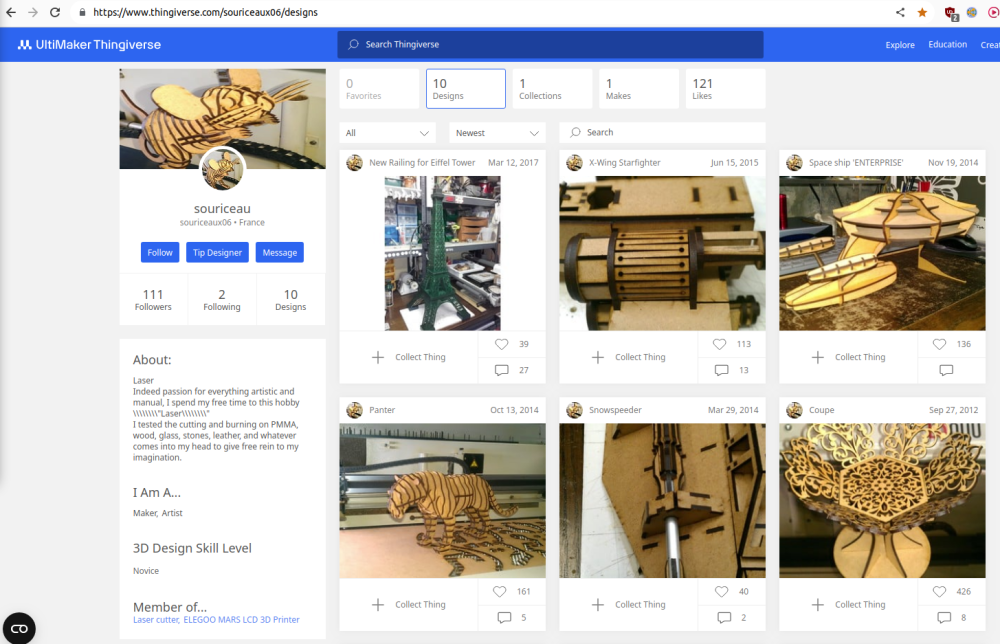Like the Snowspeeder design

tap(721, 592)
